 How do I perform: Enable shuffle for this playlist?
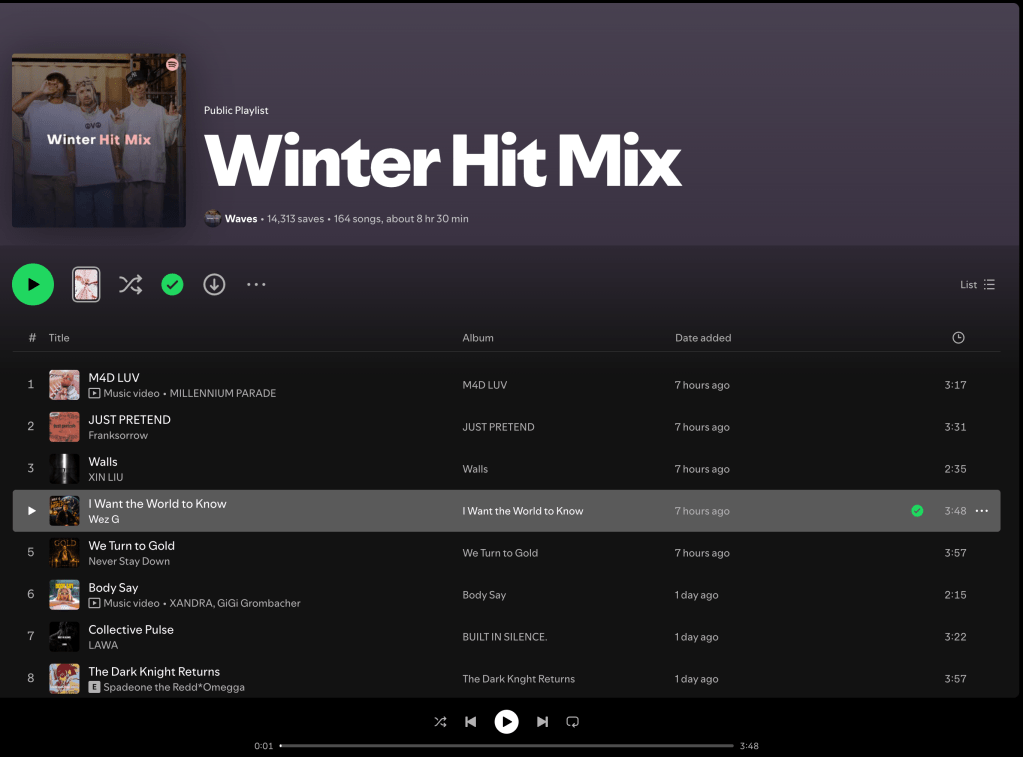pos(130,285)
